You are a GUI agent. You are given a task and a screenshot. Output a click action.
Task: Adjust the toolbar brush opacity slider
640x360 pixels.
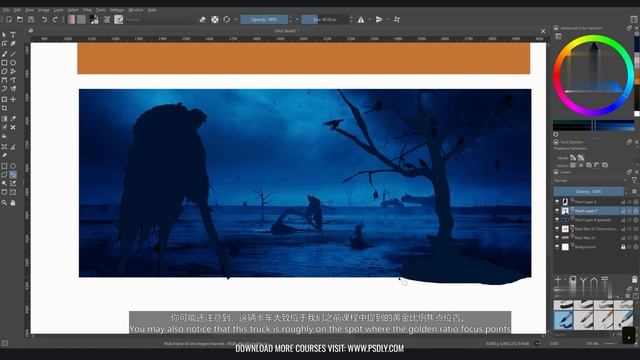click(x=264, y=19)
